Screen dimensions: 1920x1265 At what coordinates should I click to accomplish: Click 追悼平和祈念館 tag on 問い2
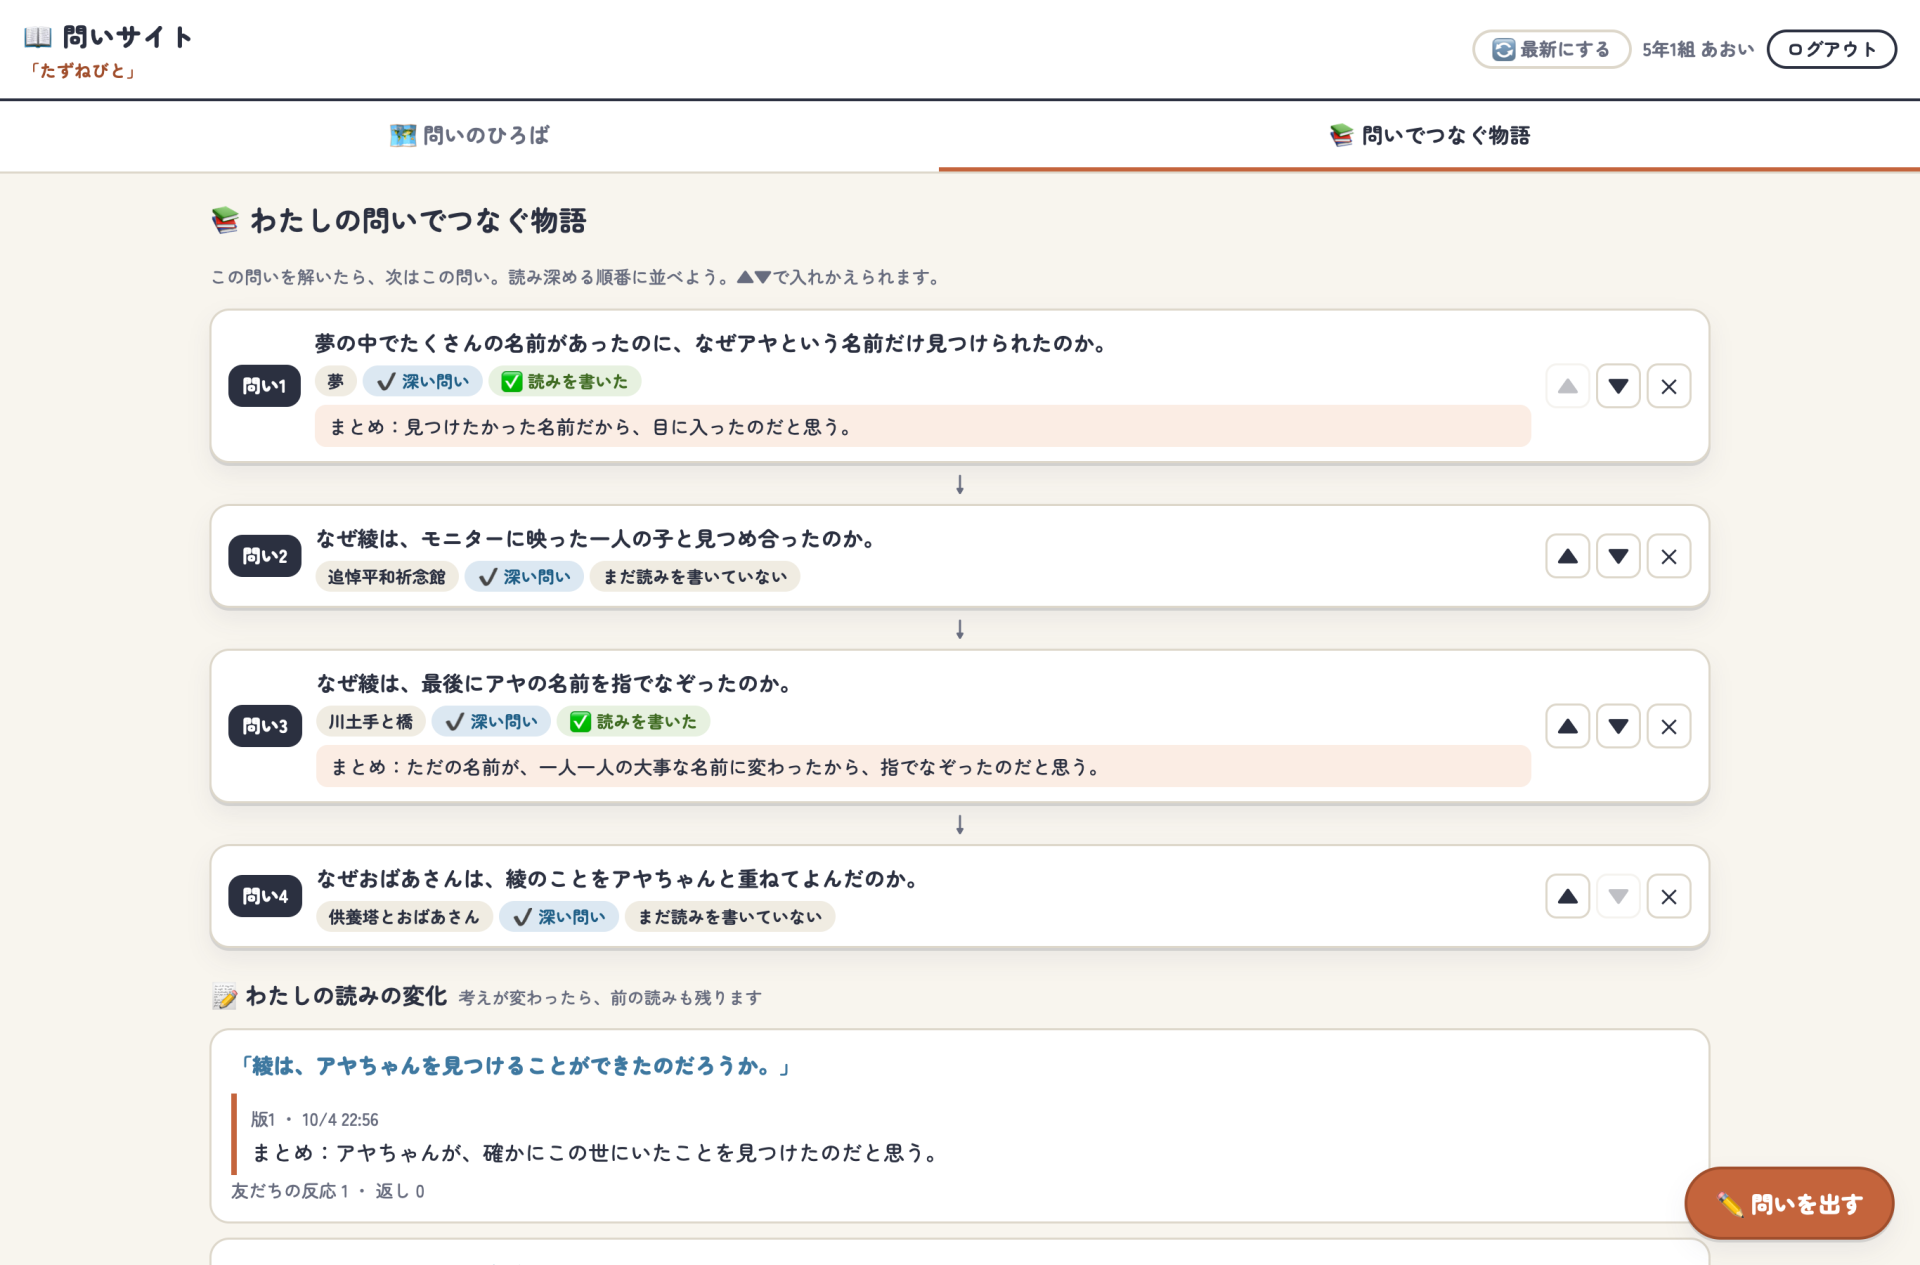387,577
